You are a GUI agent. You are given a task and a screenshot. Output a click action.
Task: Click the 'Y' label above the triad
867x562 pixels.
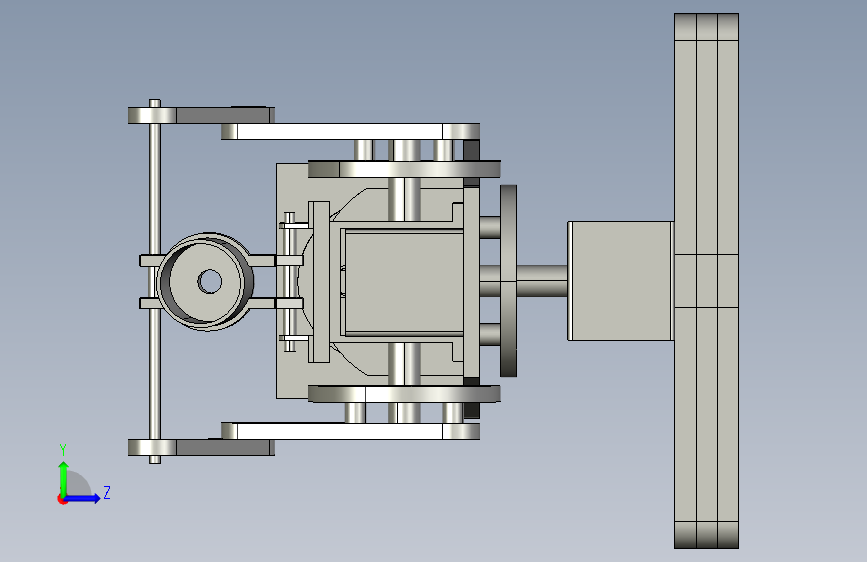coord(63,449)
